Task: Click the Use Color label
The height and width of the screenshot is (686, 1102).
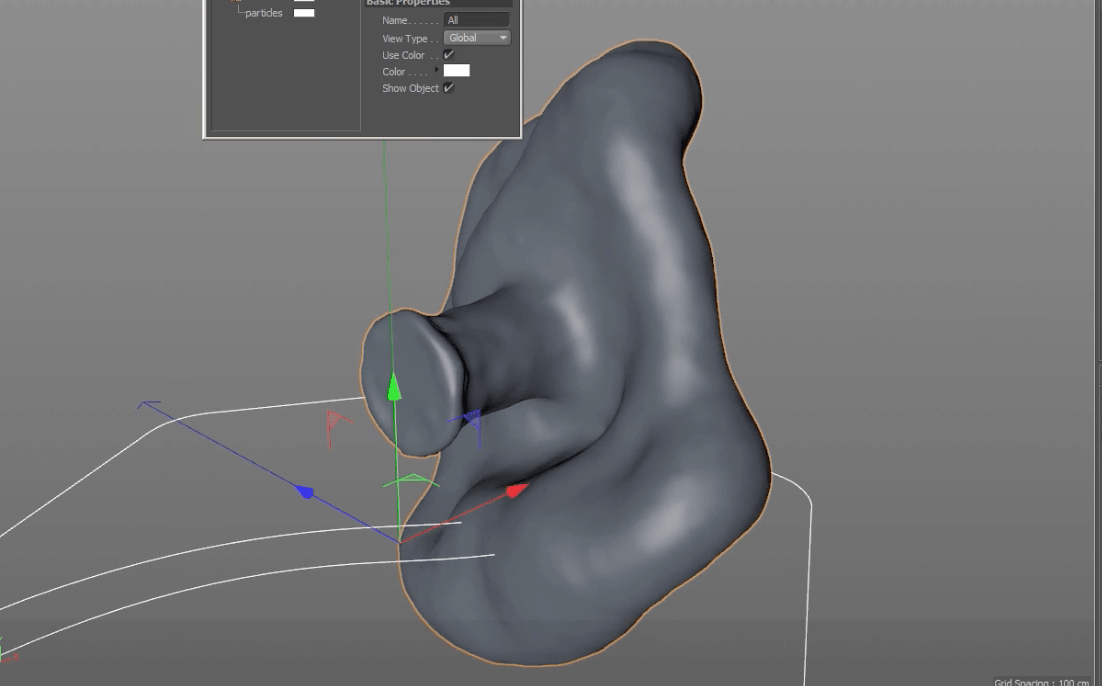Action: pos(403,55)
